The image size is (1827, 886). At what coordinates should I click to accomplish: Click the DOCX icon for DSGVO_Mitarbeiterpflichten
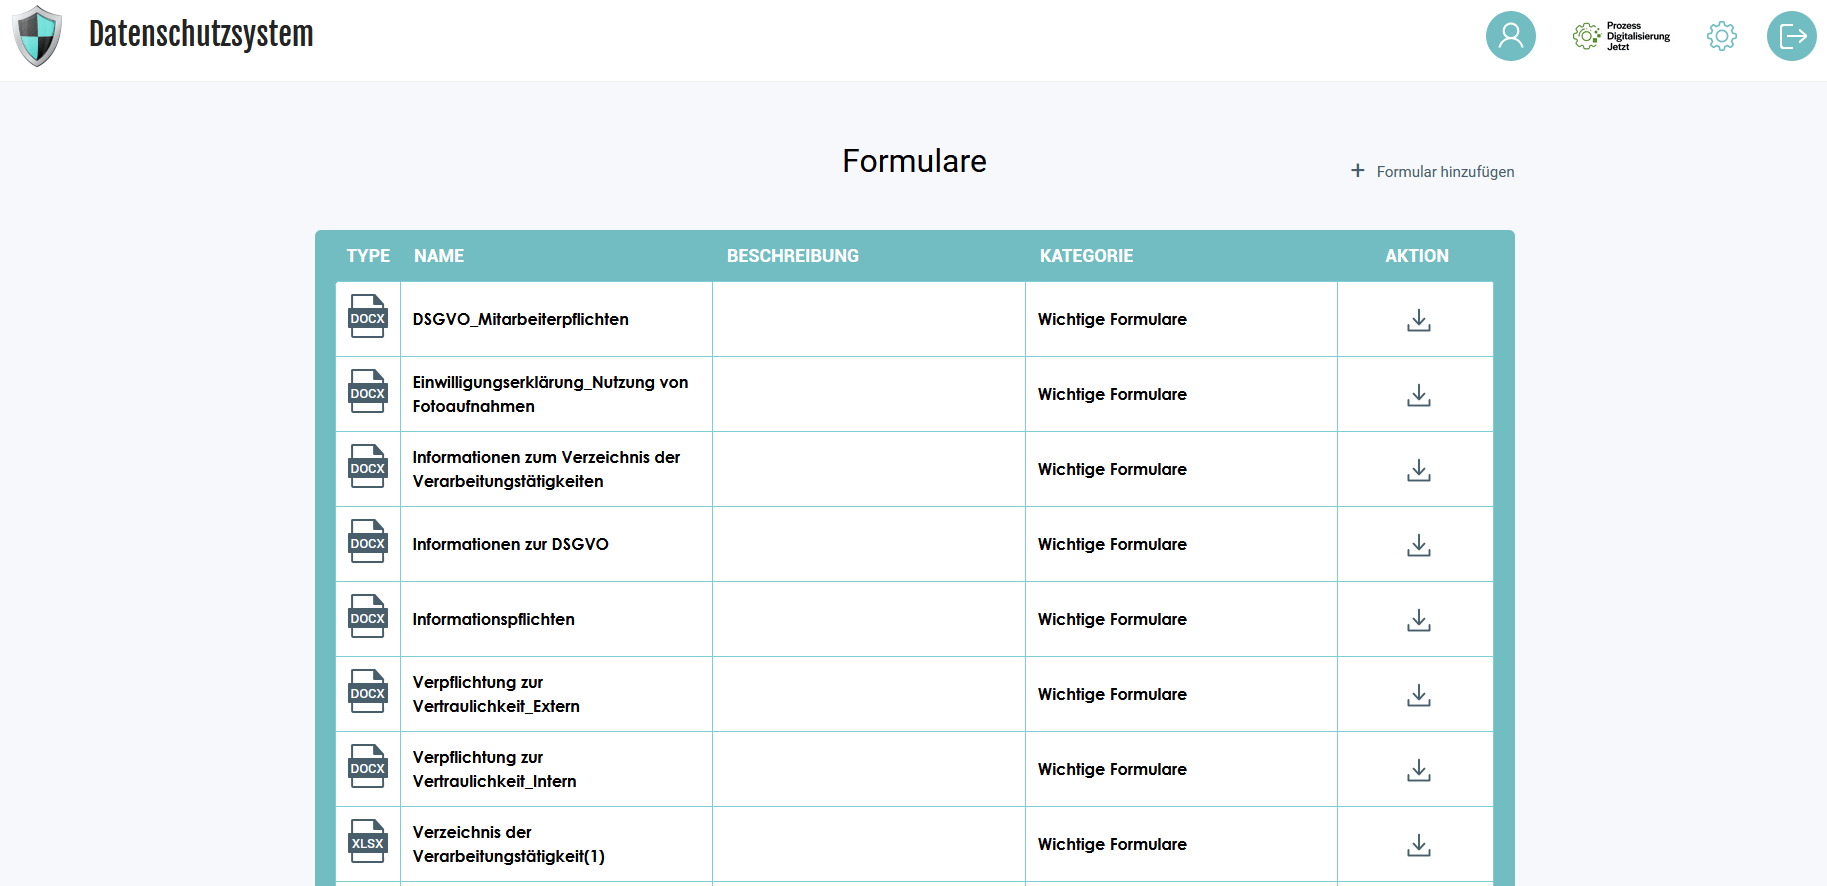point(367,317)
